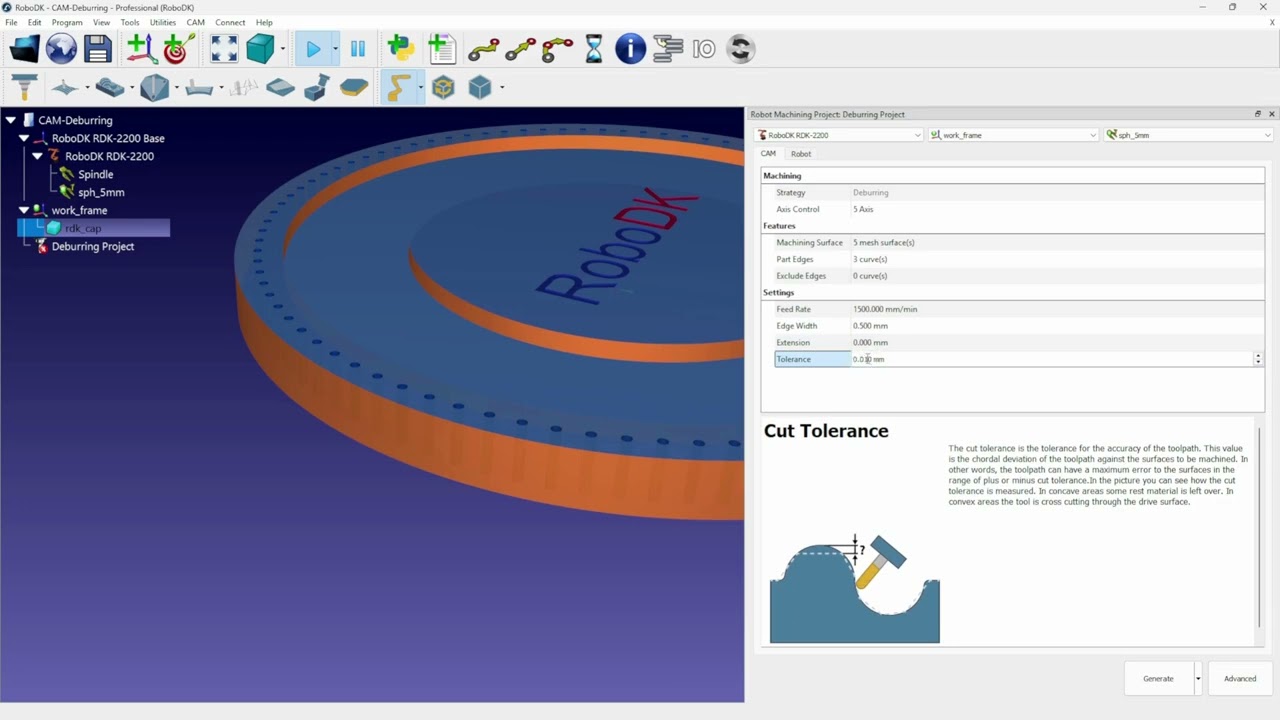Image resolution: width=1280 pixels, height=720 pixels.
Task: Open dropdown next to isometric view cube
Action: point(283,48)
